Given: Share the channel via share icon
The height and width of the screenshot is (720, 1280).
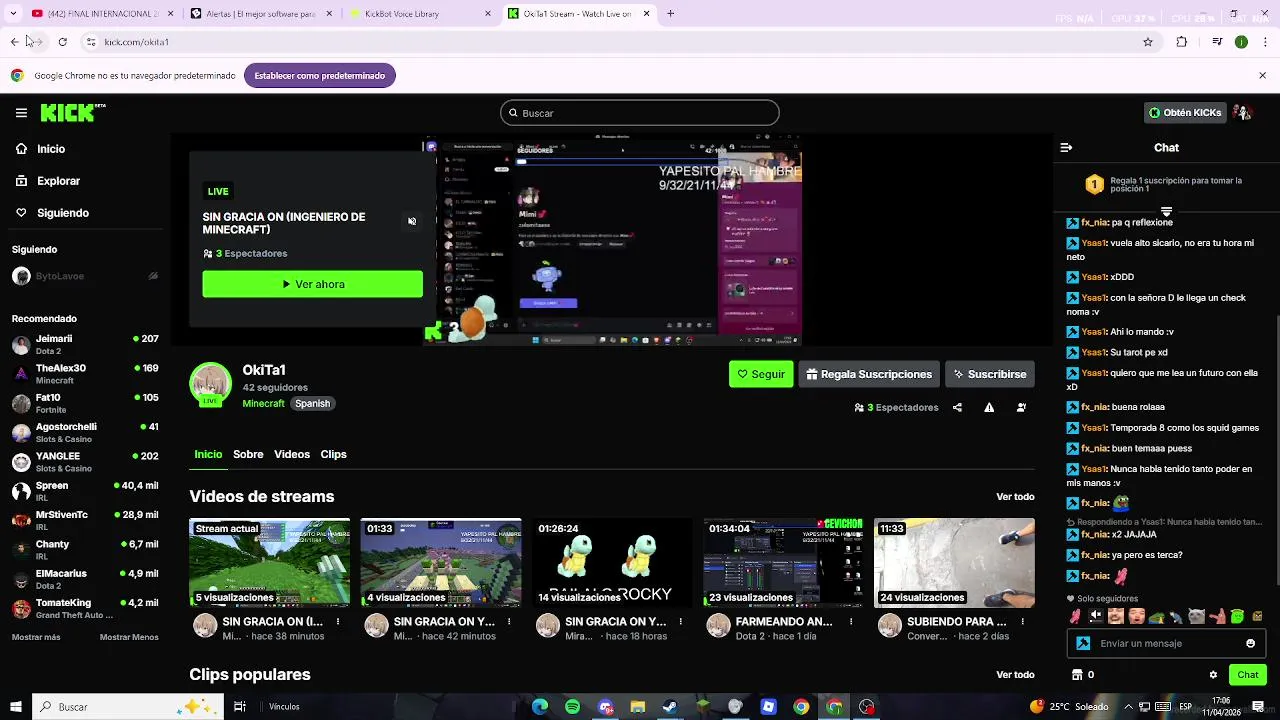Looking at the screenshot, I should pos(957,408).
